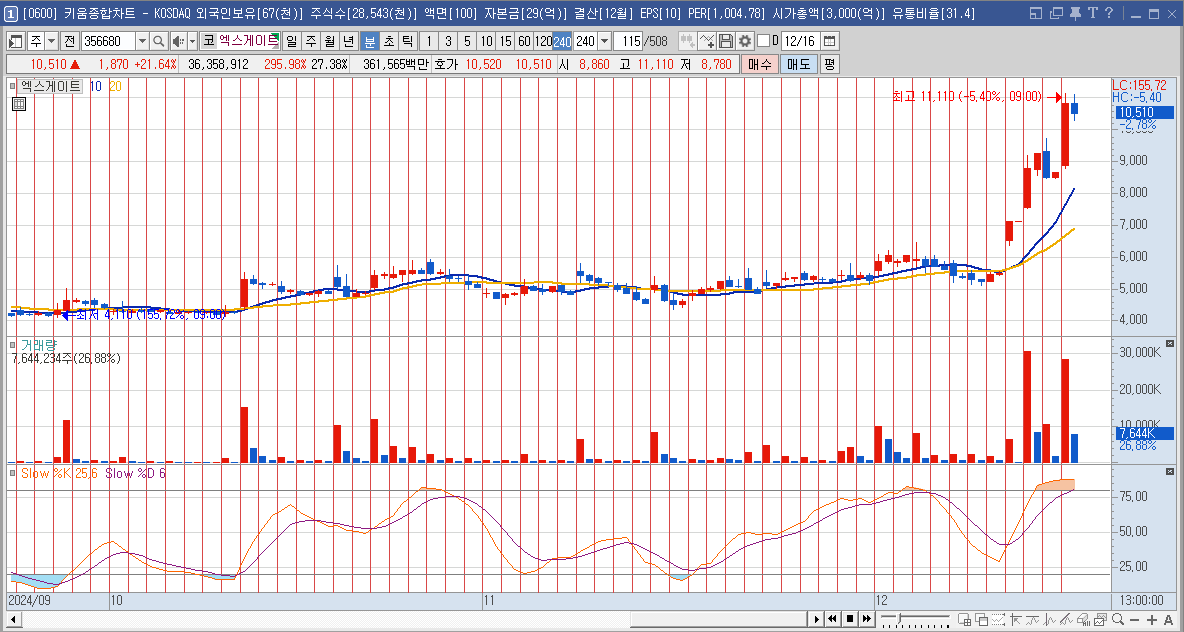Click the diagonal line drawing tool icon
Screen dimensions: 1184x632
point(1066,620)
